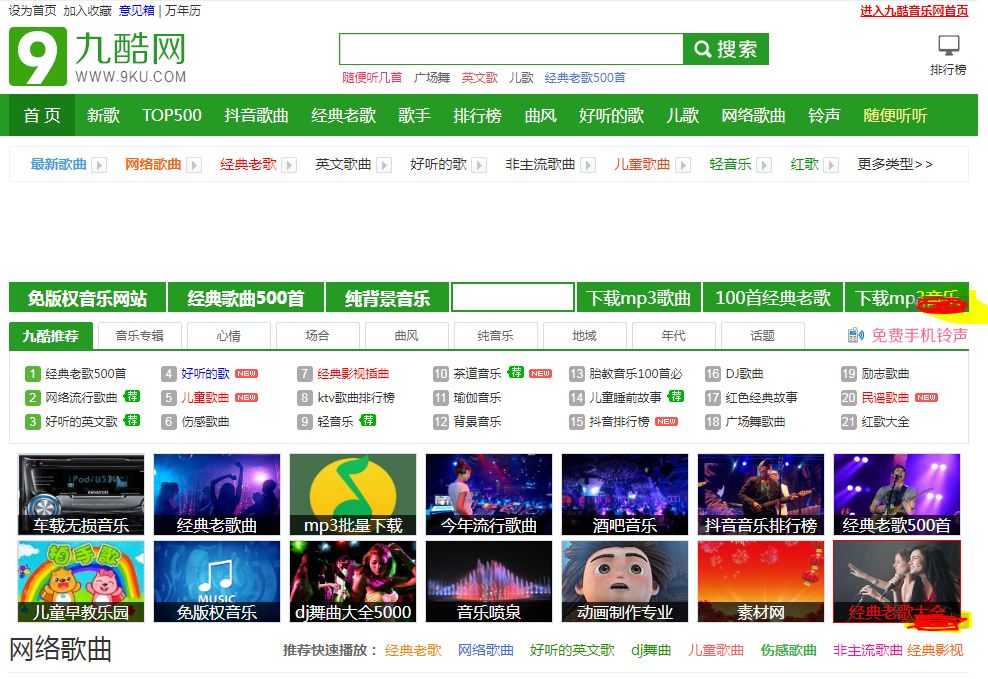Click the number 1 badge for 经典老歌500首
988x679 pixels.
coord(33,374)
